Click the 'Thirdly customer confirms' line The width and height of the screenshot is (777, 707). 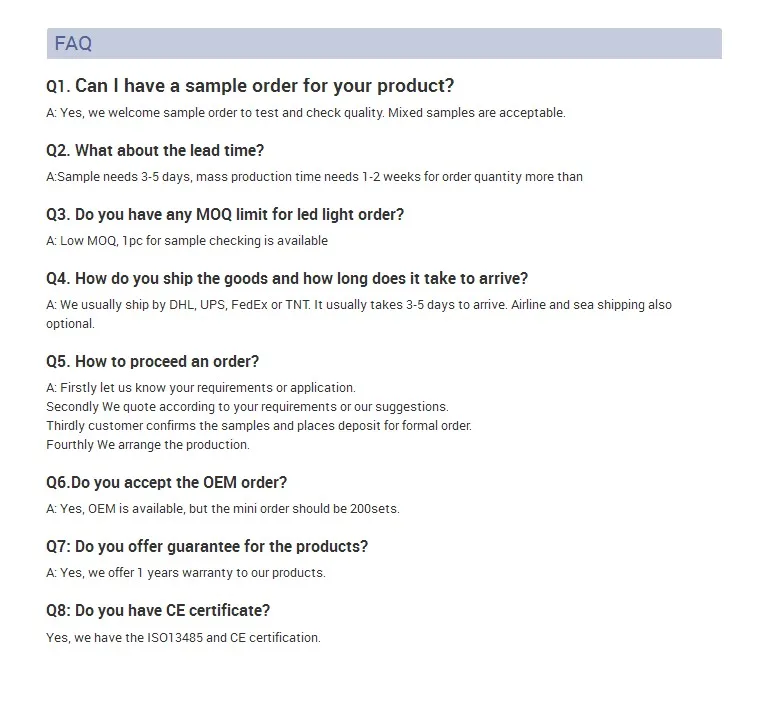coord(259,426)
